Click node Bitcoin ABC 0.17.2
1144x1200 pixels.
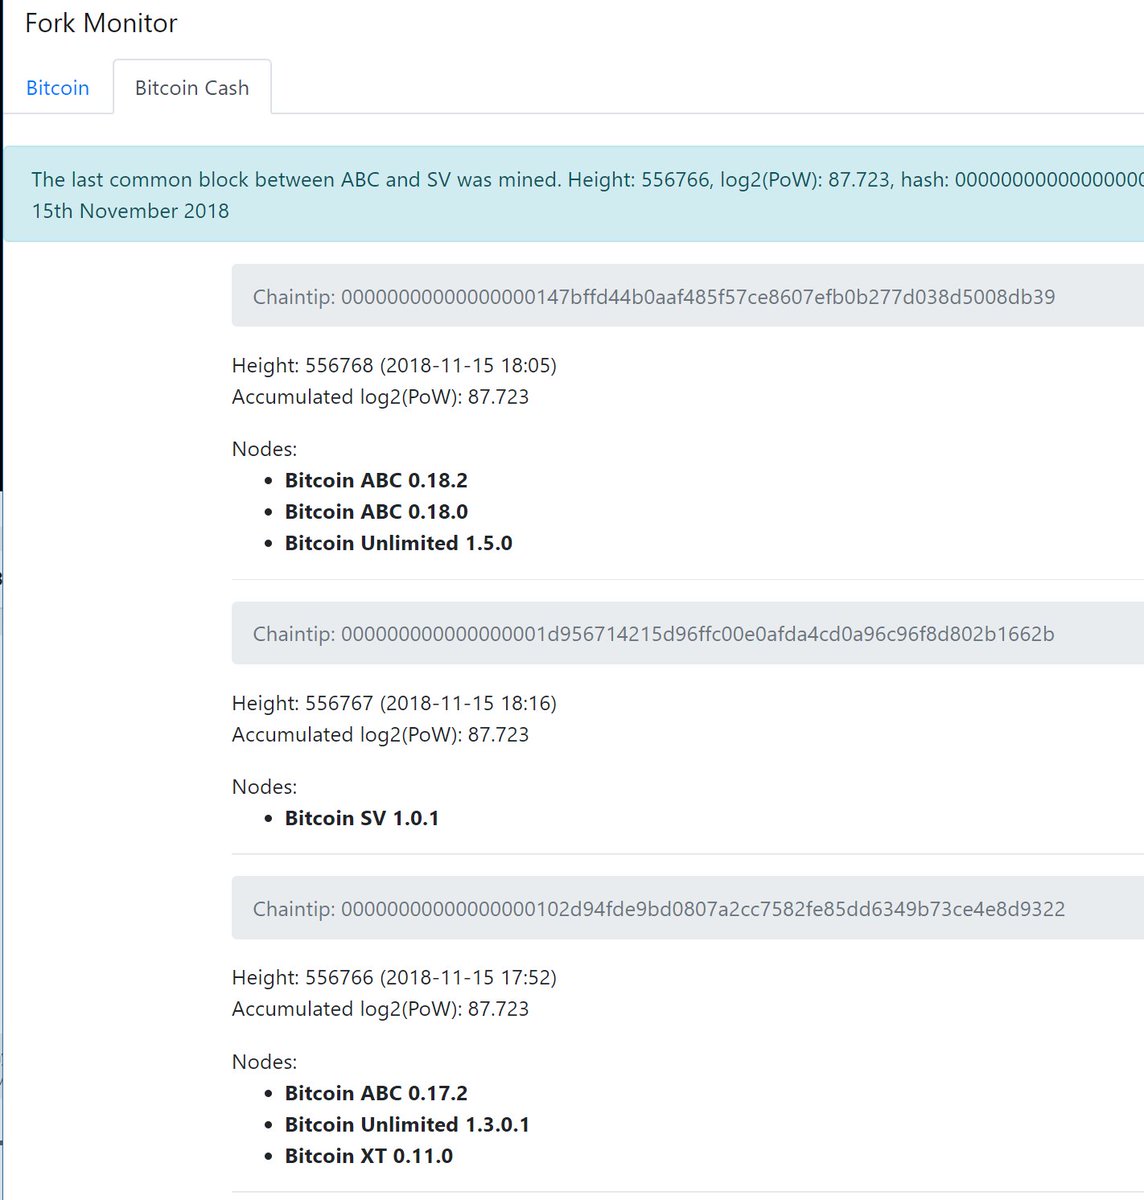(x=376, y=1093)
